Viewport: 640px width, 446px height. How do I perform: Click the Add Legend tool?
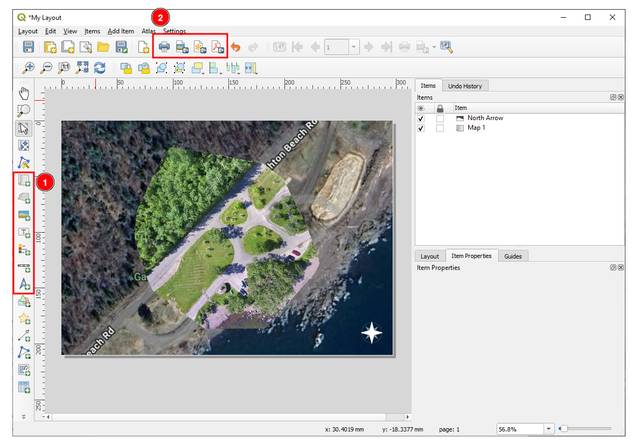coord(24,249)
